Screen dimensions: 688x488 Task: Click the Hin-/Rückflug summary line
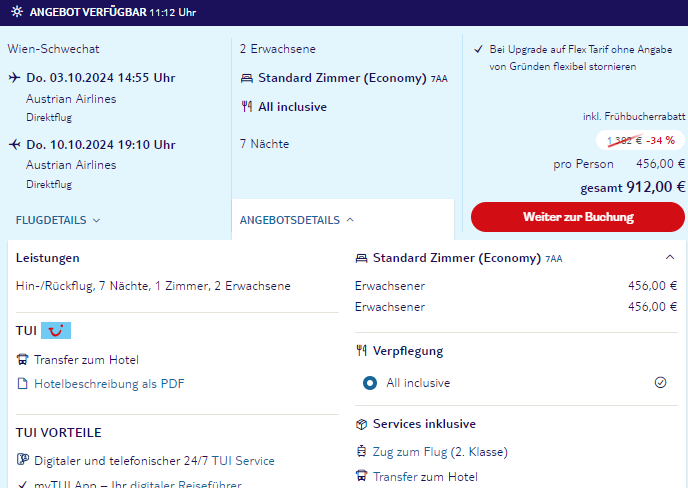coord(153,286)
